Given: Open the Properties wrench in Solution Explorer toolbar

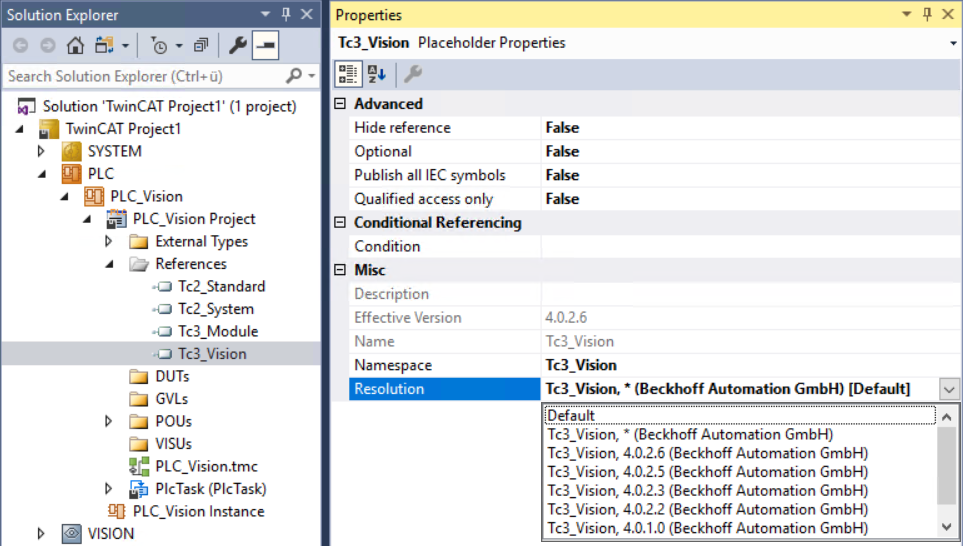Looking at the screenshot, I should pos(238,45).
